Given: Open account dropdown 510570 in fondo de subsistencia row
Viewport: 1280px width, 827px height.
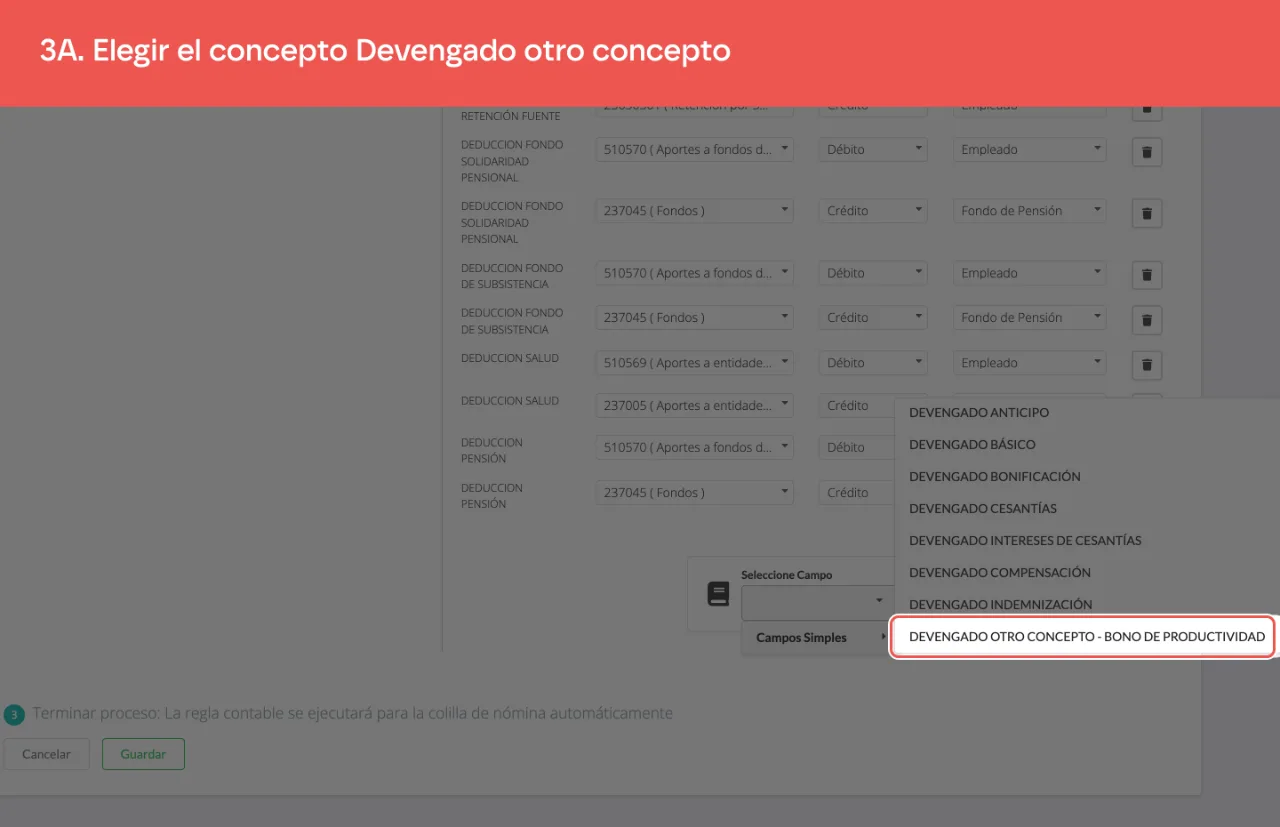Looking at the screenshot, I should tap(695, 273).
